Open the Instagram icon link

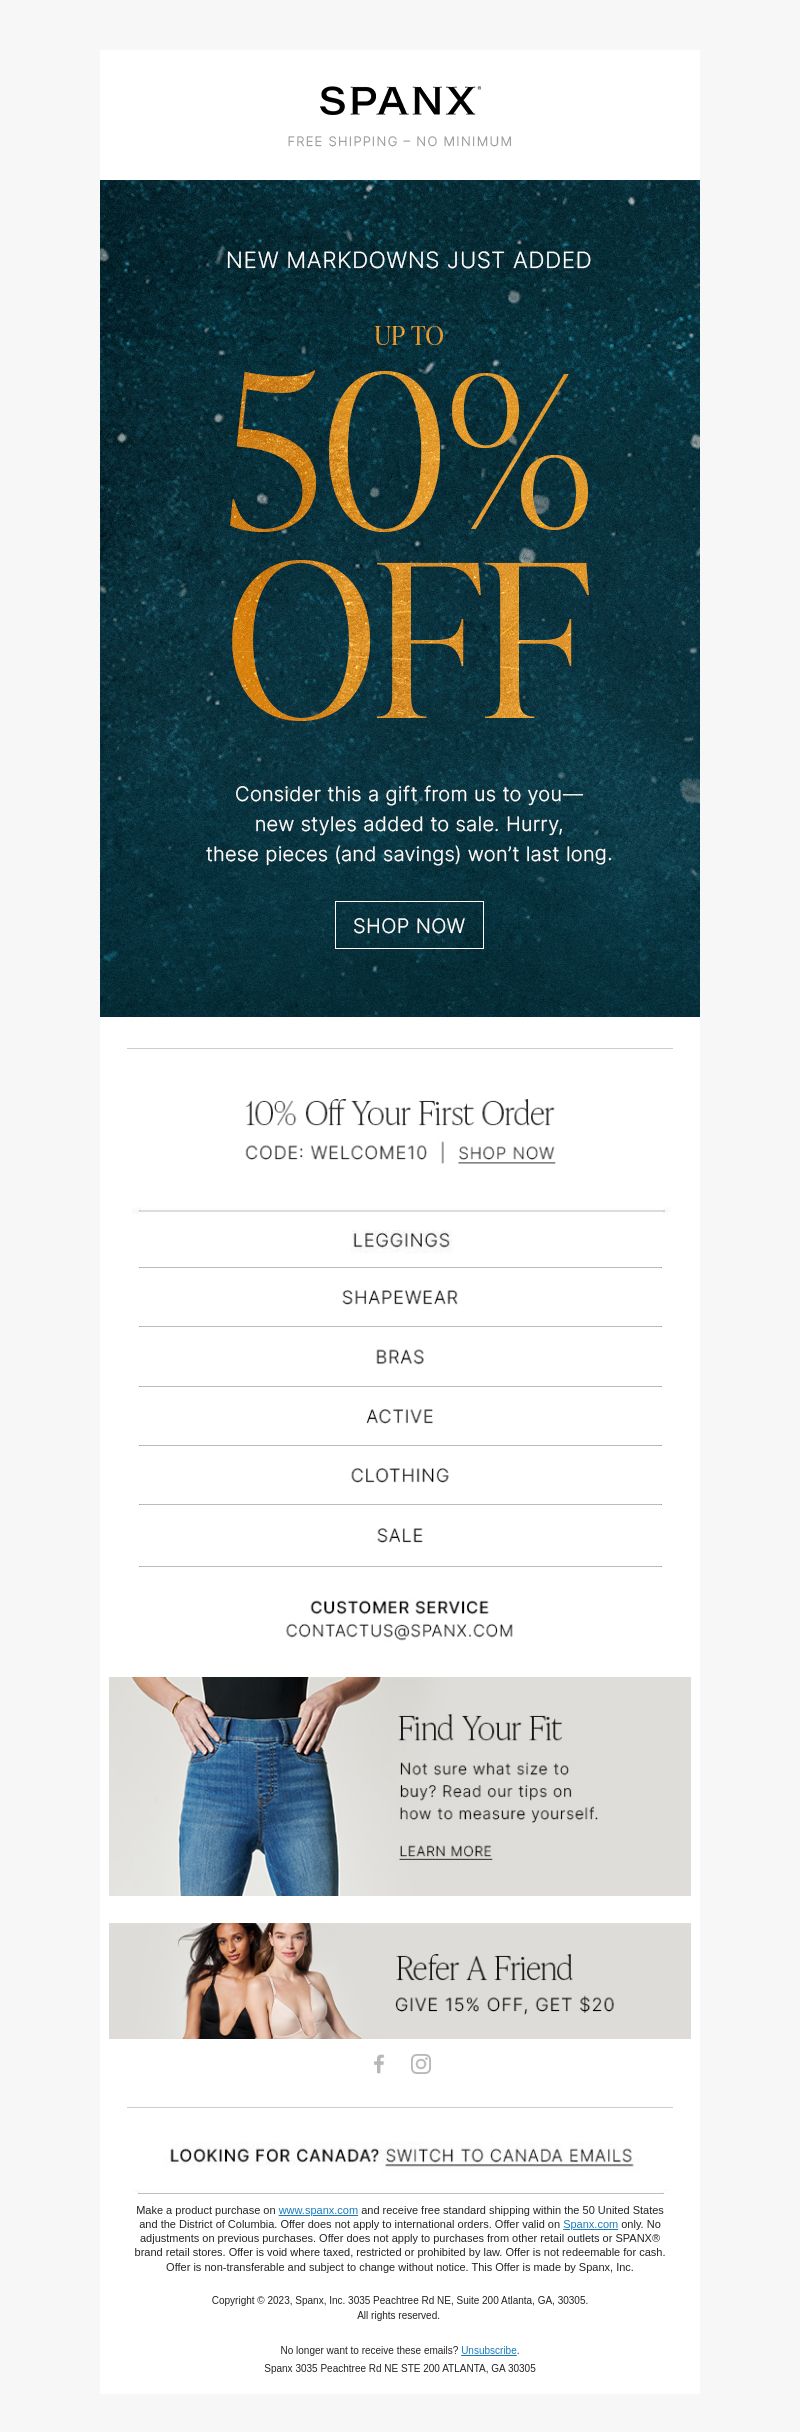coord(421,2064)
